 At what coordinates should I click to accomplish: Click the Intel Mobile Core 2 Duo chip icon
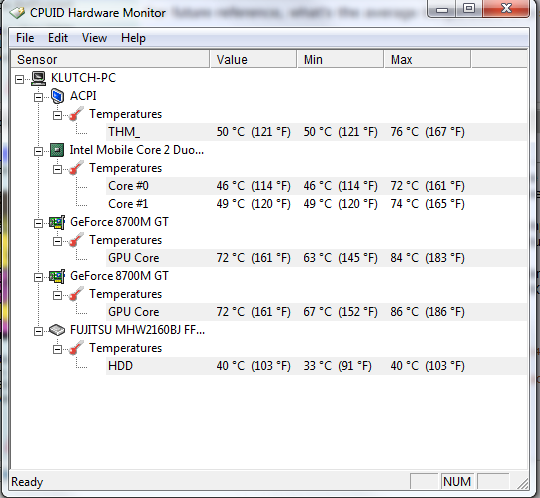coord(57,150)
